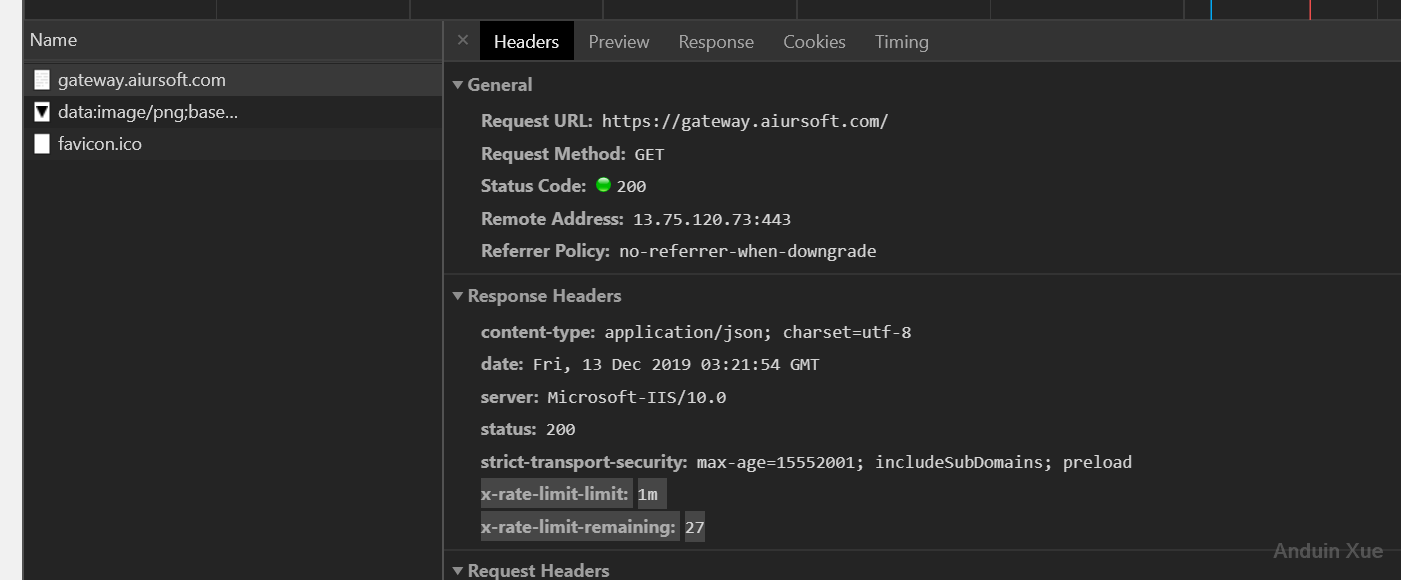Click the data:image/png image file icon
The width and height of the screenshot is (1401, 580).
tap(42, 112)
